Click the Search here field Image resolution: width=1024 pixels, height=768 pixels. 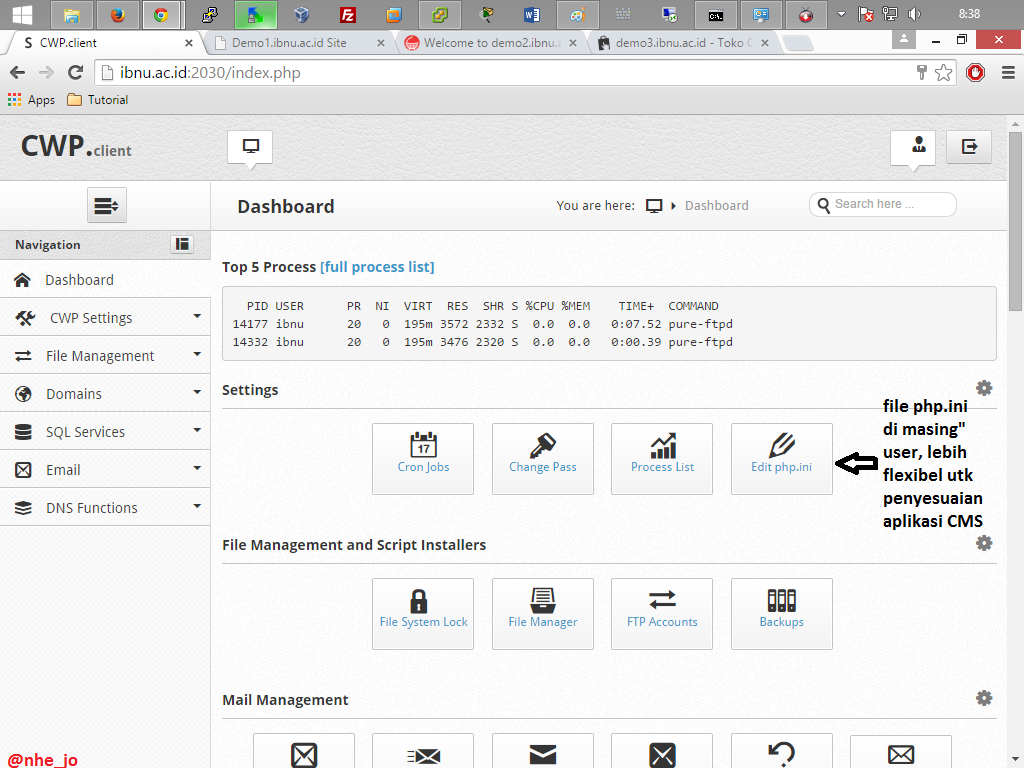pos(883,204)
